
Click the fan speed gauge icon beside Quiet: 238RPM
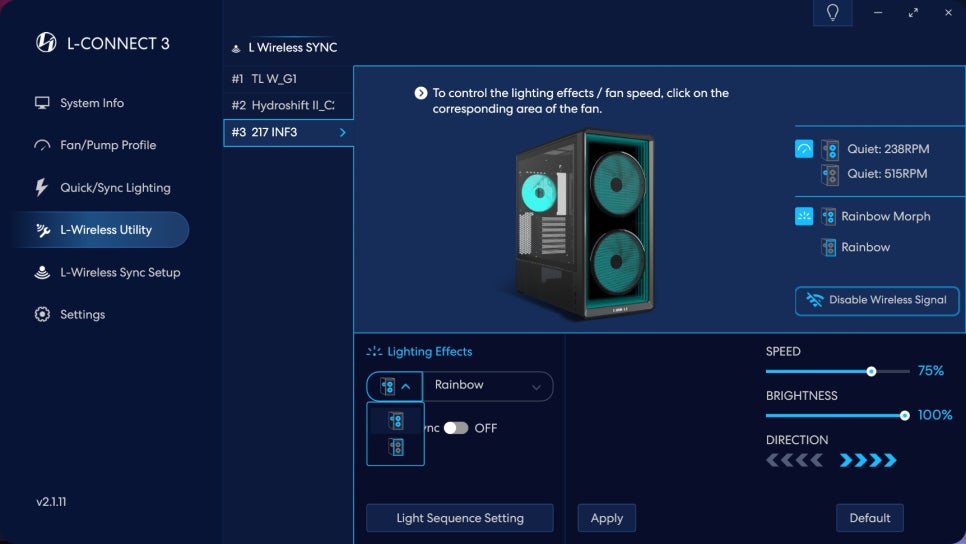point(804,149)
